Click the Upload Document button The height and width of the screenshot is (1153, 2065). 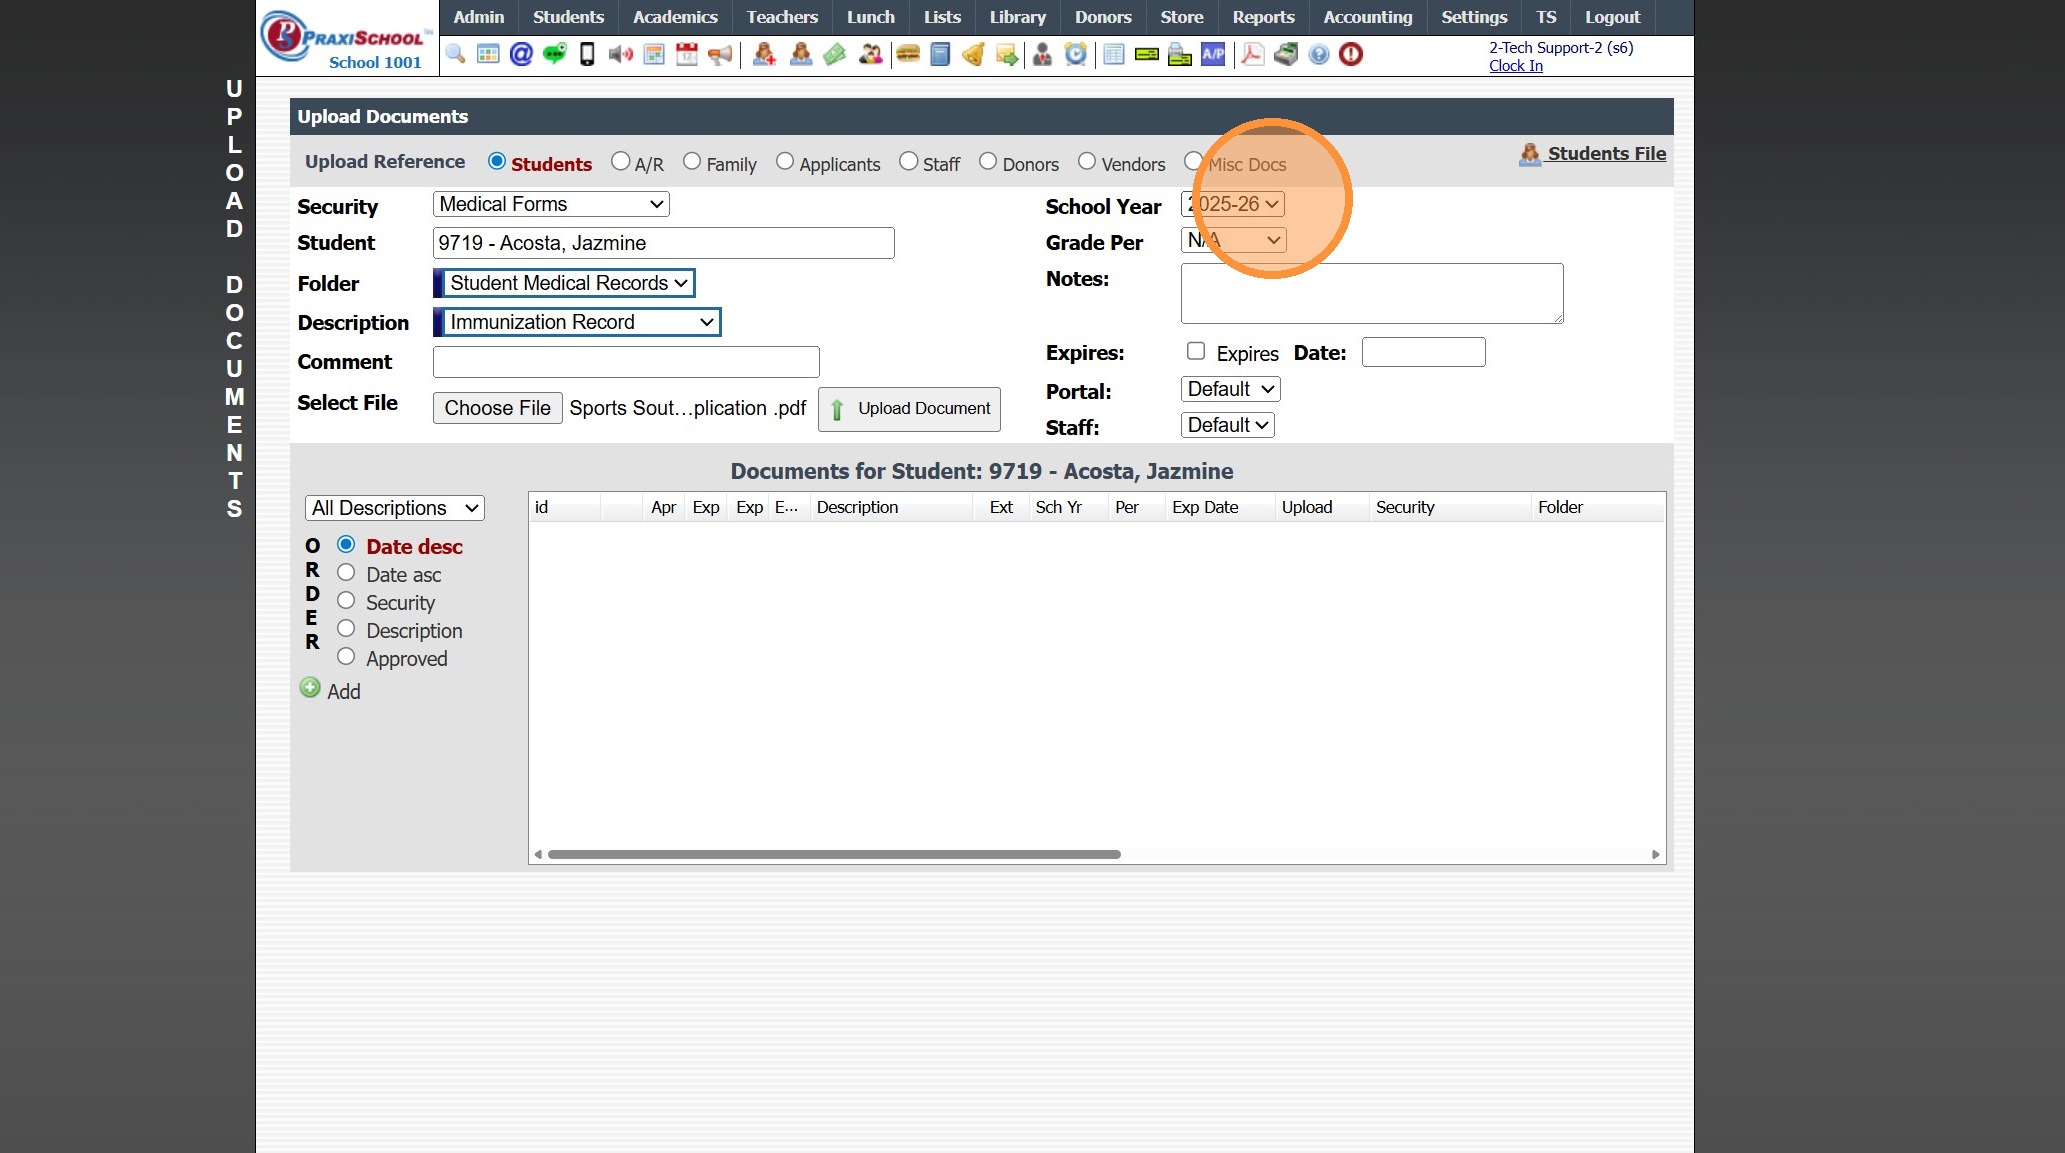click(909, 409)
